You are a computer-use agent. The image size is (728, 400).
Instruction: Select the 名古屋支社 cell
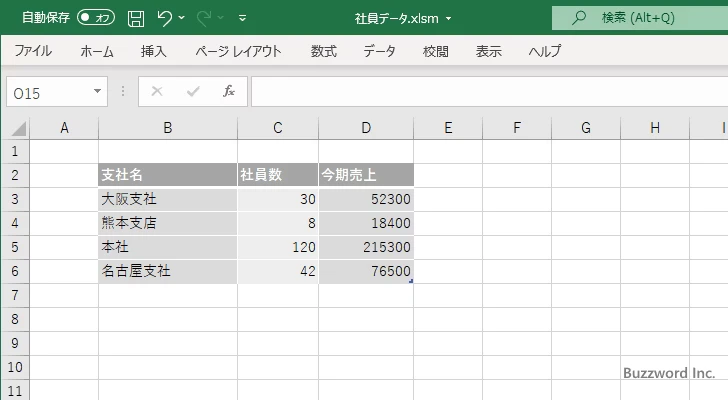click(x=168, y=271)
